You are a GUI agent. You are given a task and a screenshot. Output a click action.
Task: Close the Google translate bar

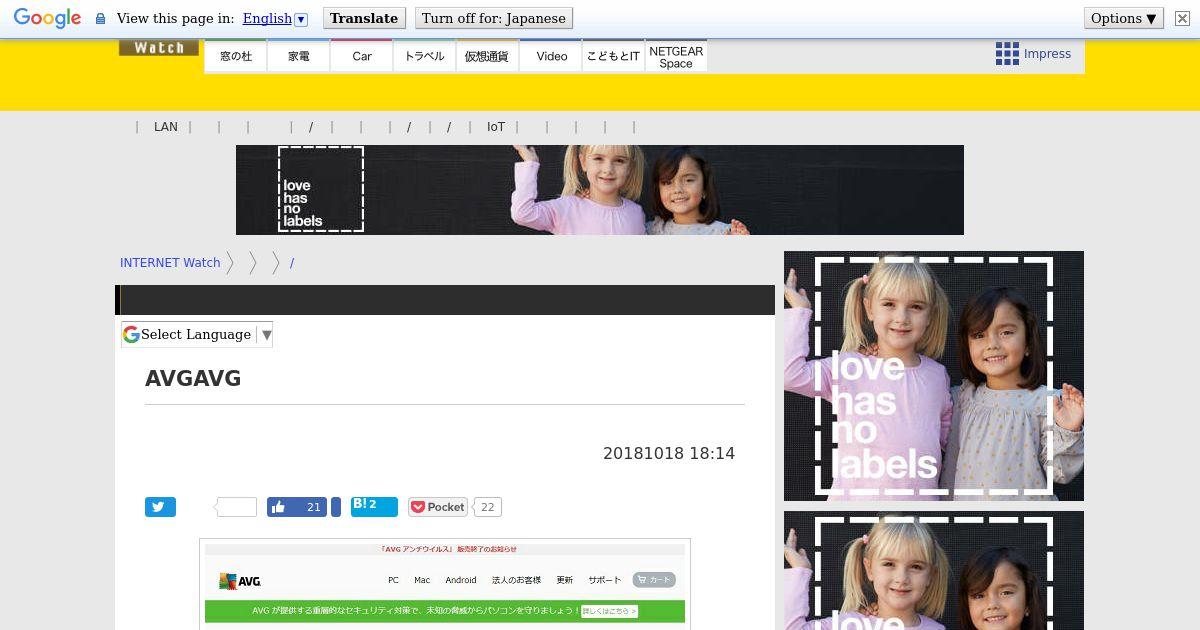(x=1182, y=18)
